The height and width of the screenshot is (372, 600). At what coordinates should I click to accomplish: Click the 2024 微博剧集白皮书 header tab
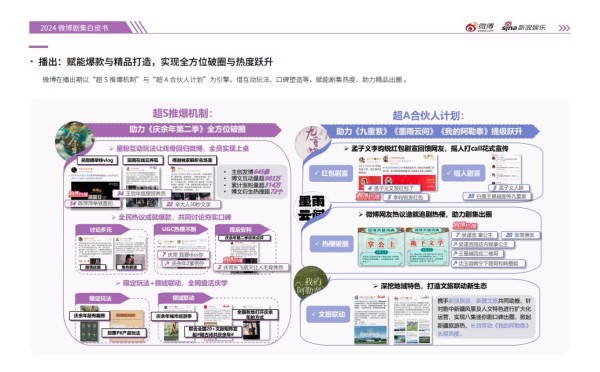click(78, 28)
